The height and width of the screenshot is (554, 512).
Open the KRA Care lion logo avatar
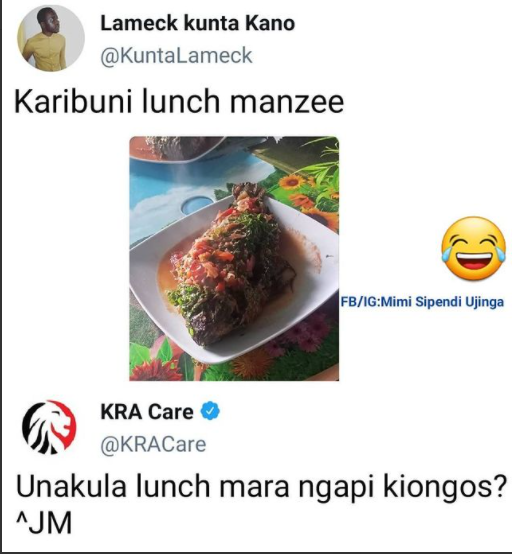click(x=49, y=427)
